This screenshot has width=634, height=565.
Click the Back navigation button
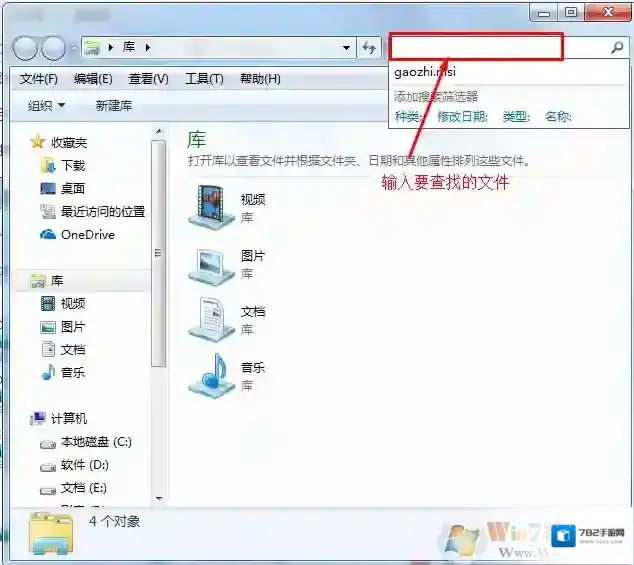25,48
